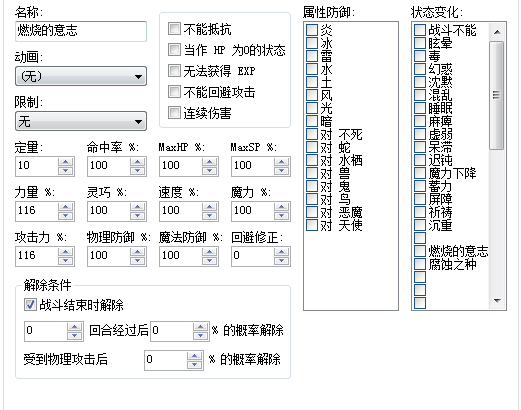Toggle 睡眠 state change box
Image resolution: width=521 pixels, height=410 pixels.
[420, 108]
